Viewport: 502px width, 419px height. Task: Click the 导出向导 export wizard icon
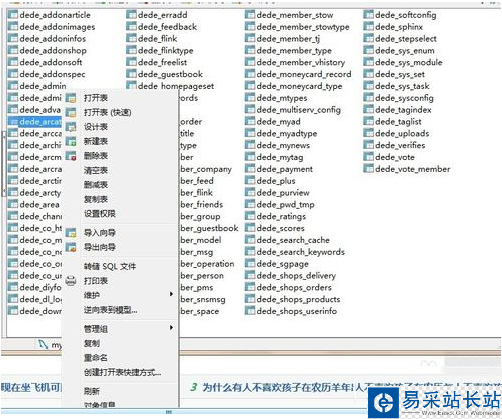point(71,247)
